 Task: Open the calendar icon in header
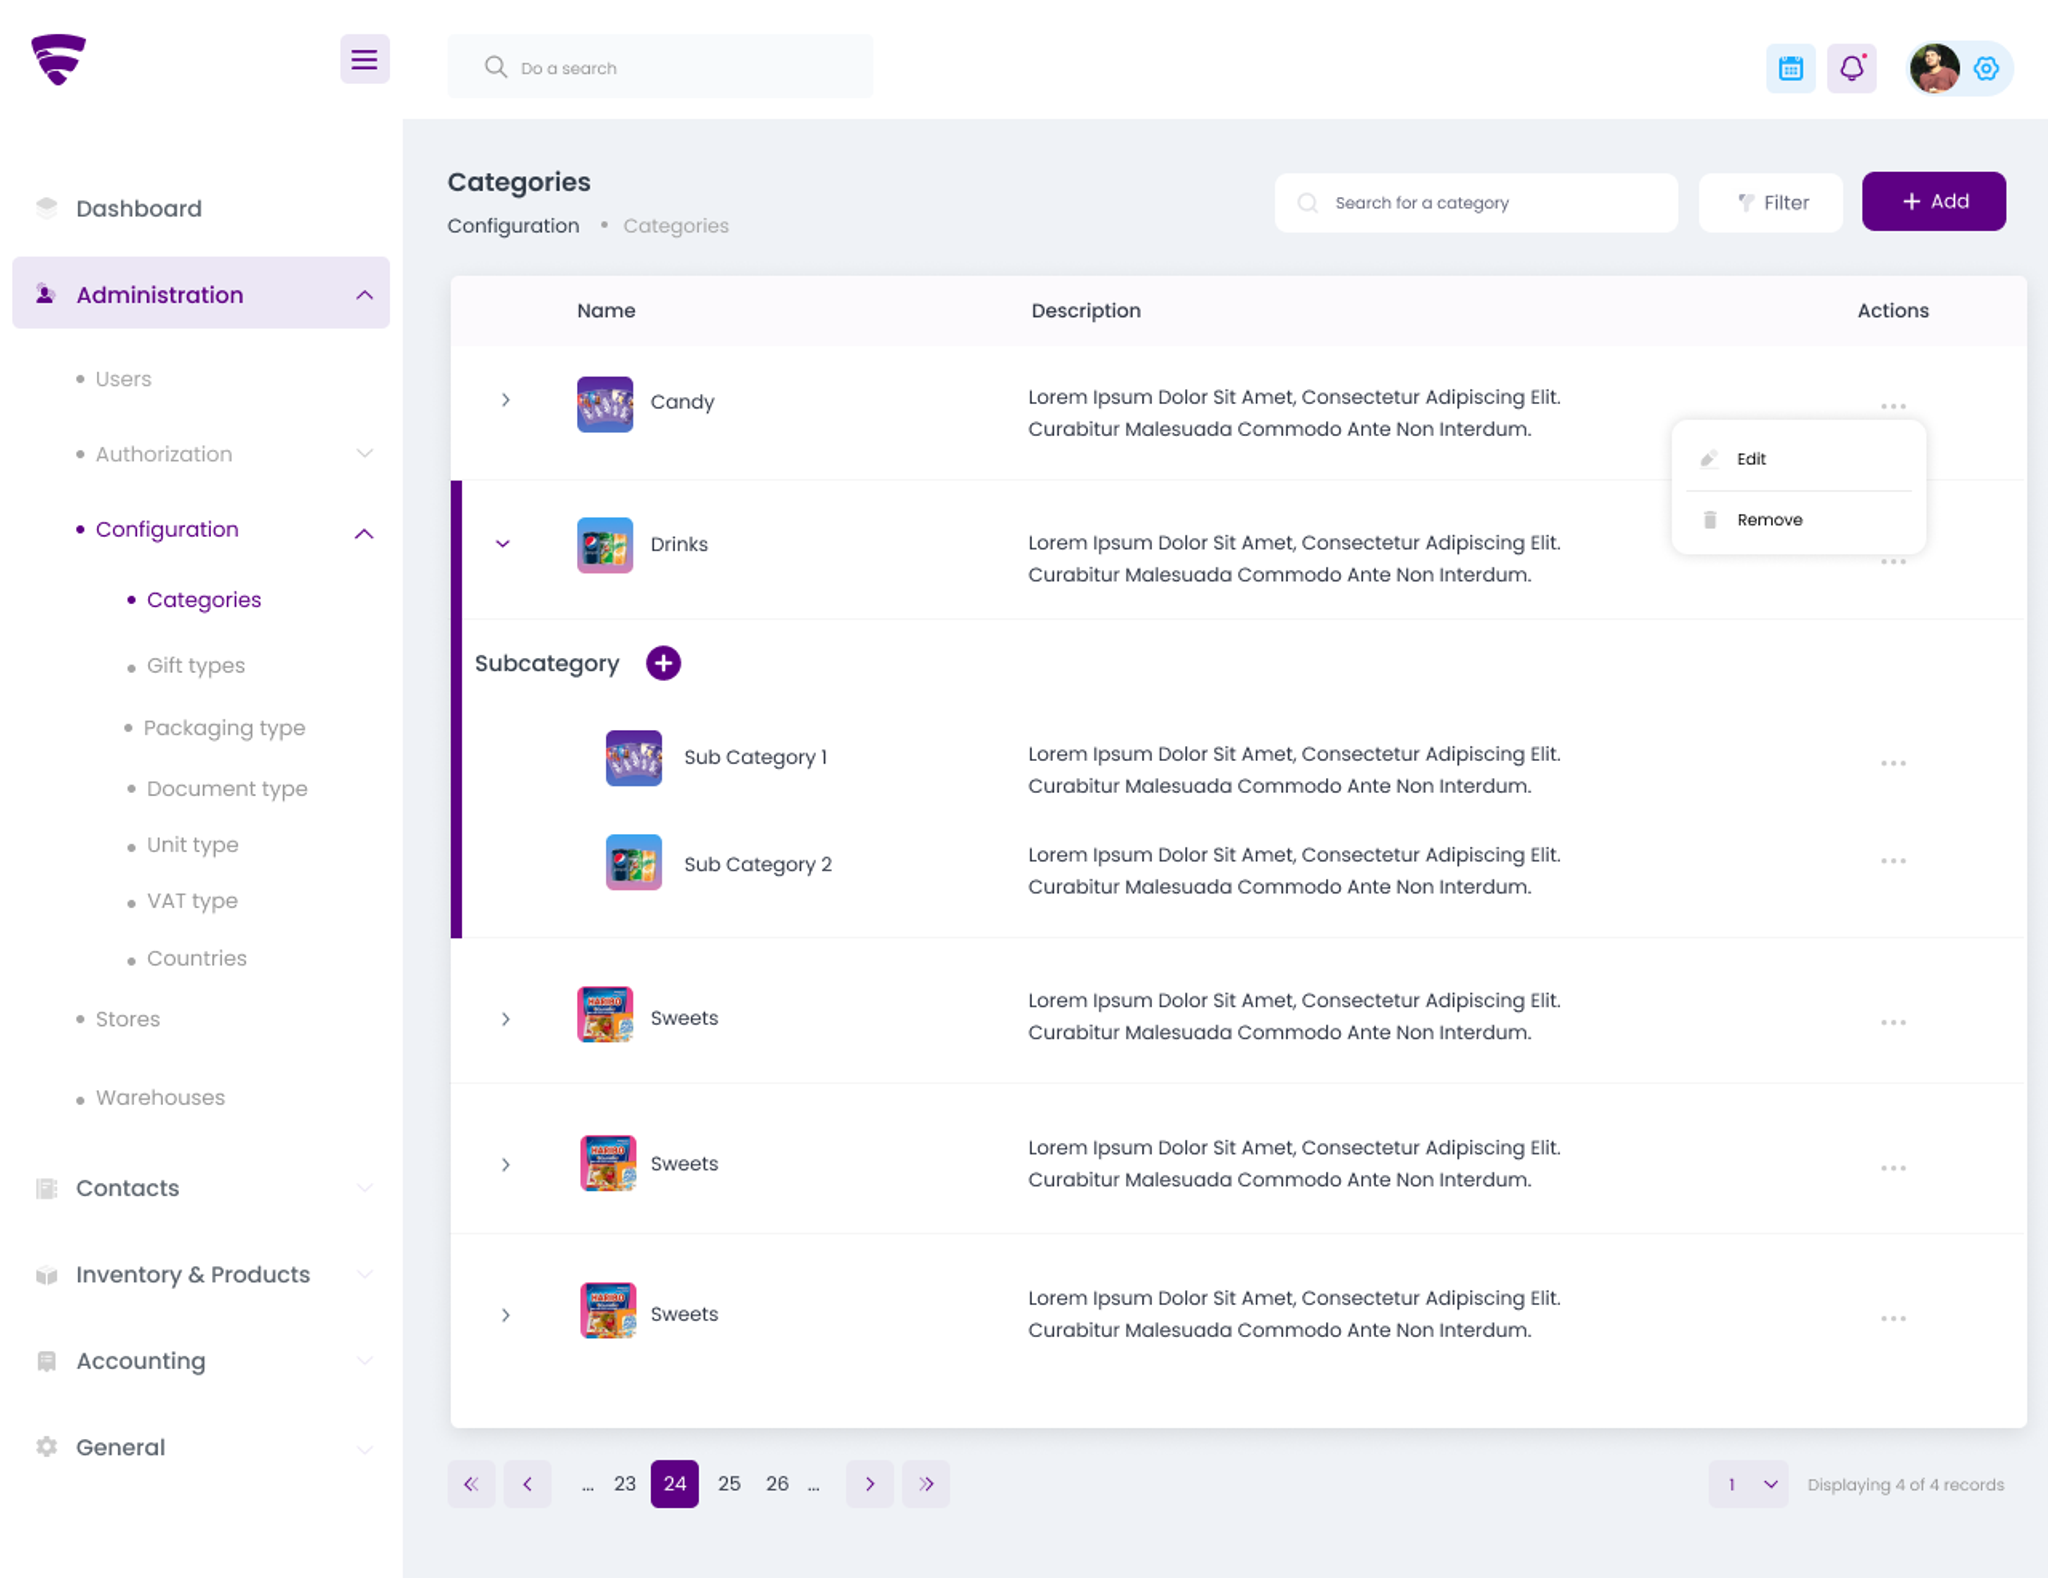click(1790, 68)
